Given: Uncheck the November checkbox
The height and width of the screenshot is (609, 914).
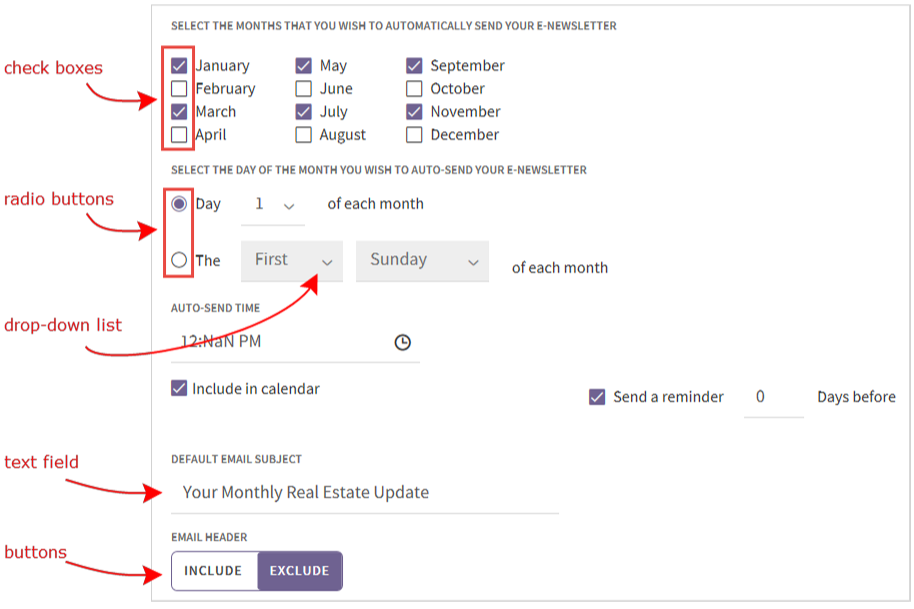Looking at the screenshot, I should (415, 112).
